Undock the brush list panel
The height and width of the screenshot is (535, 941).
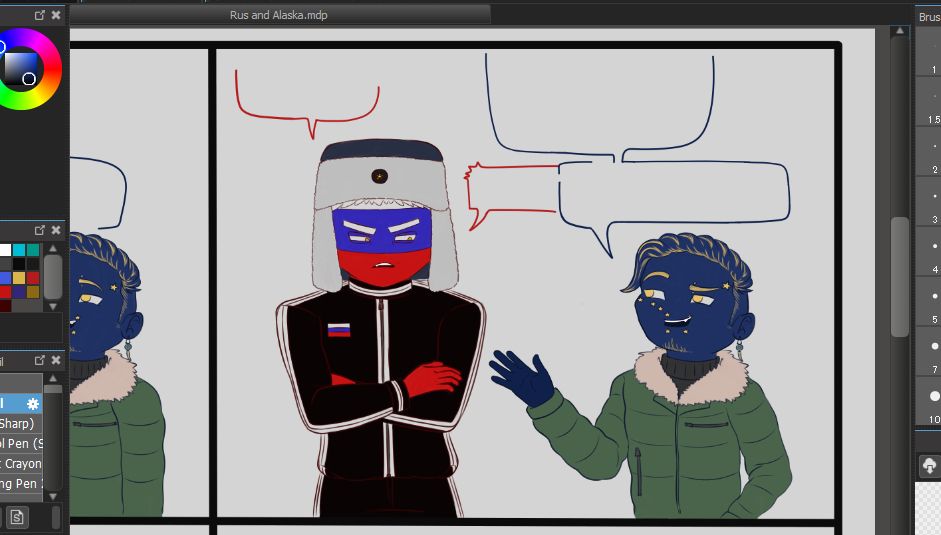point(40,360)
